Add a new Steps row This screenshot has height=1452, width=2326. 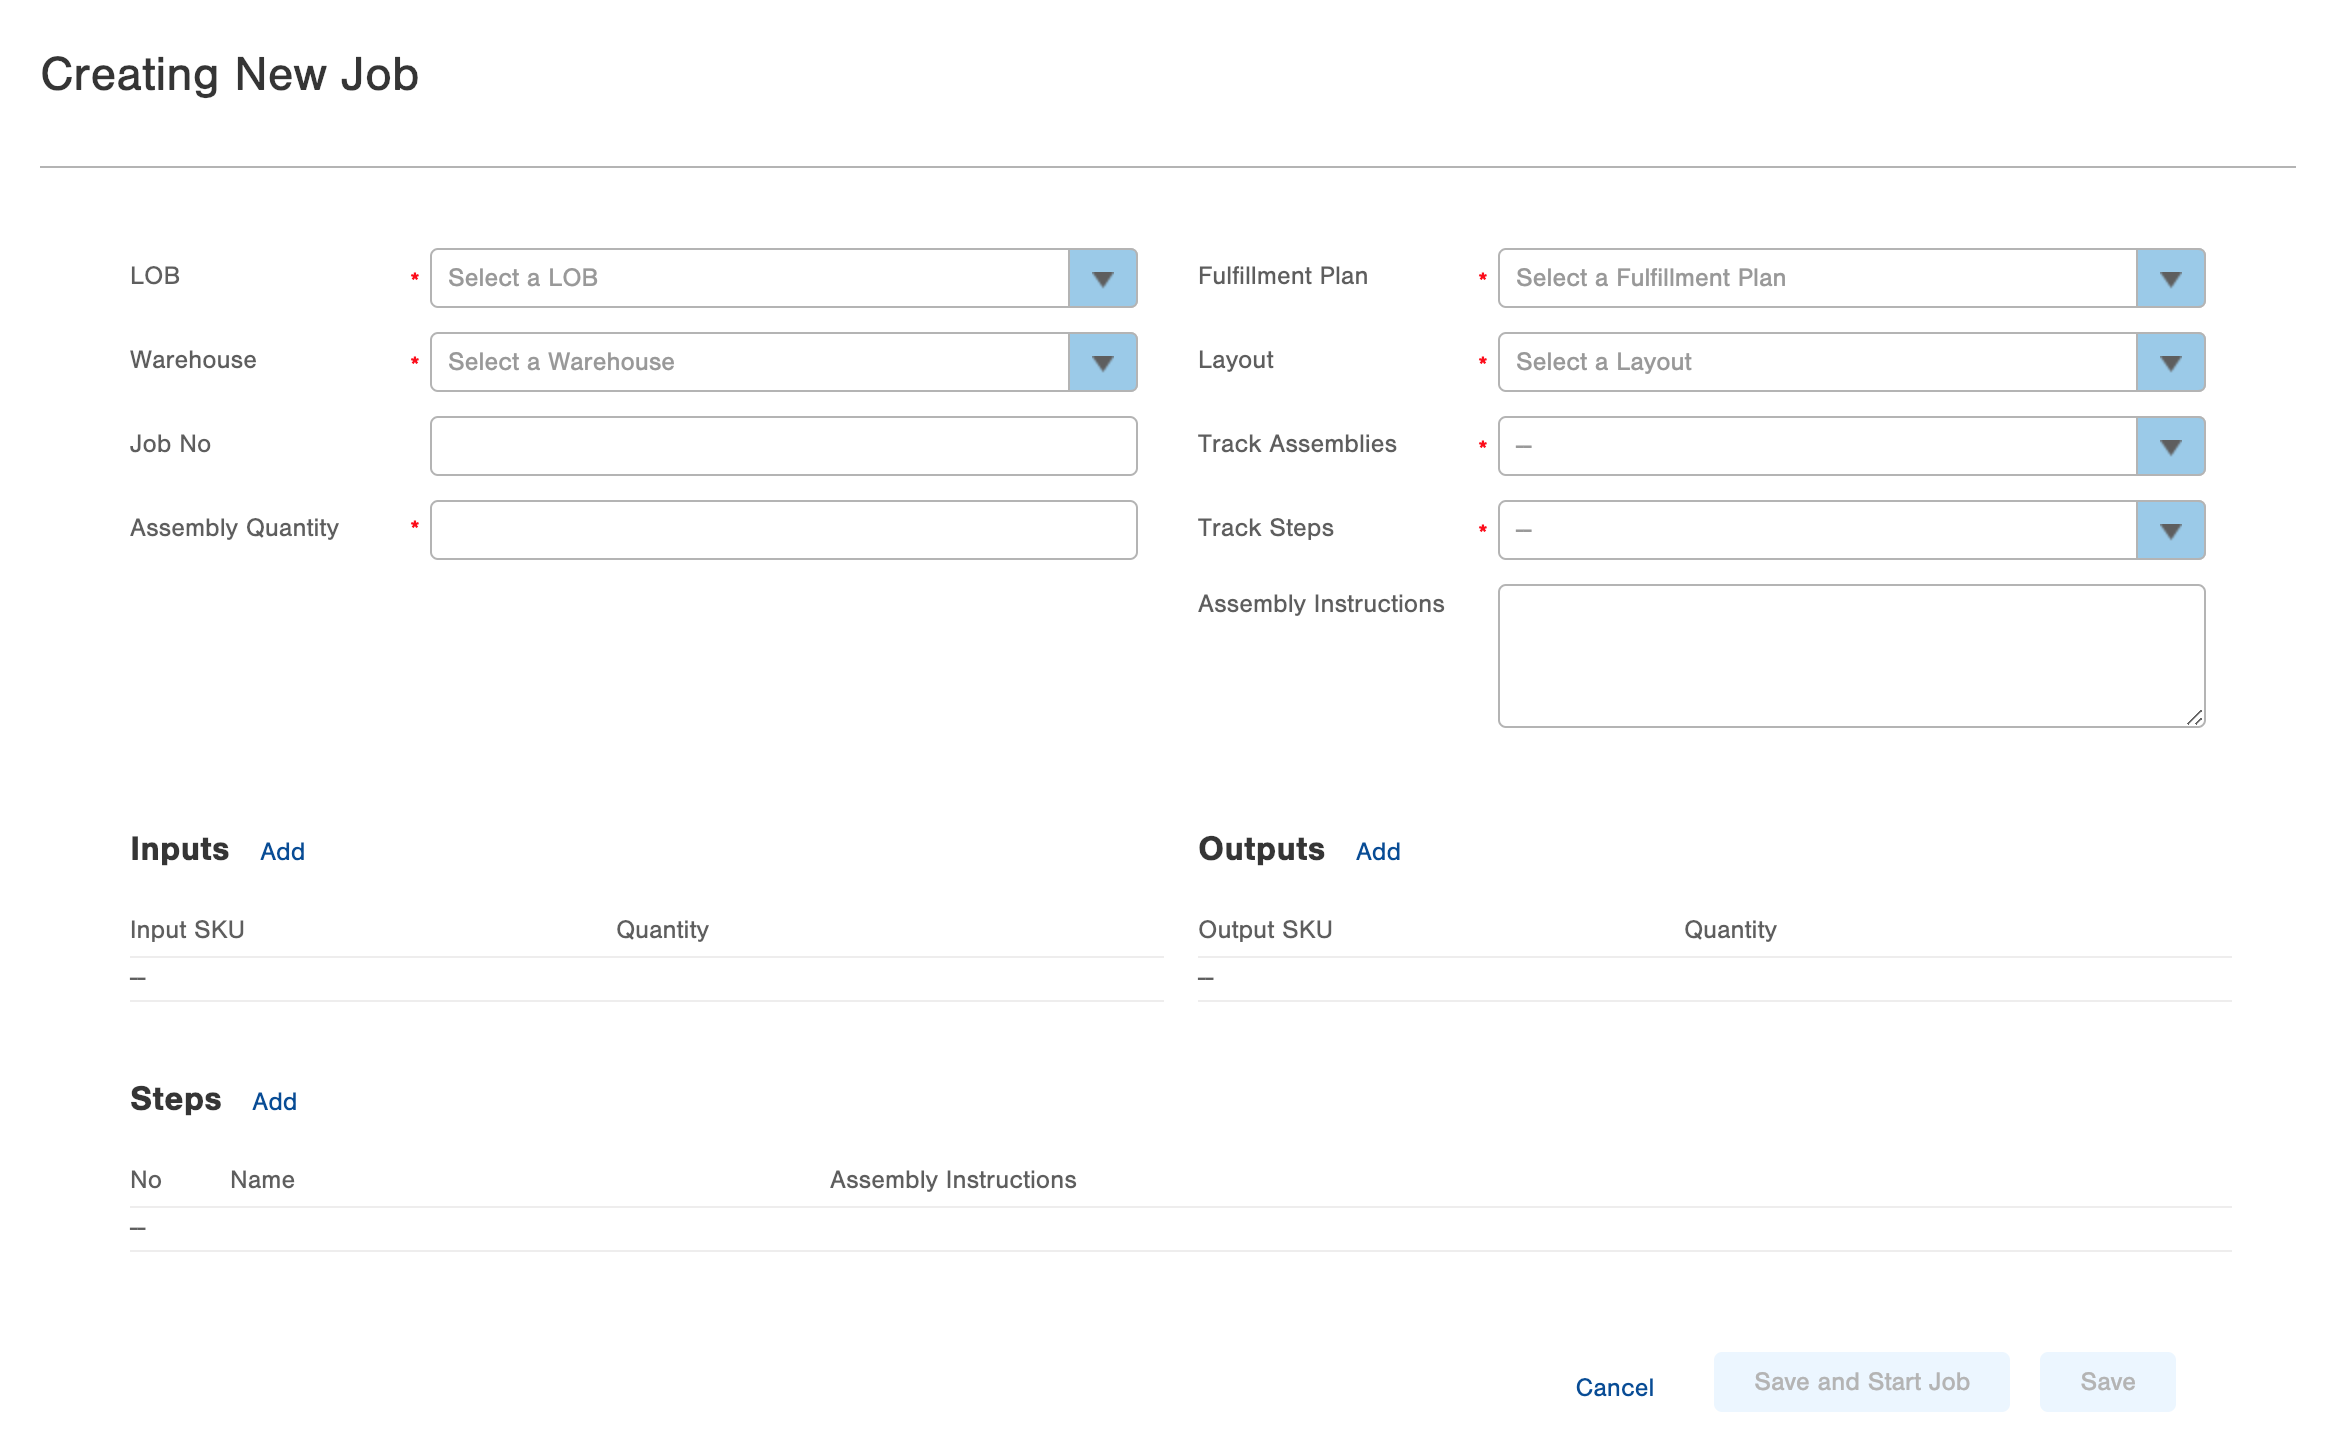tap(274, 1101)
